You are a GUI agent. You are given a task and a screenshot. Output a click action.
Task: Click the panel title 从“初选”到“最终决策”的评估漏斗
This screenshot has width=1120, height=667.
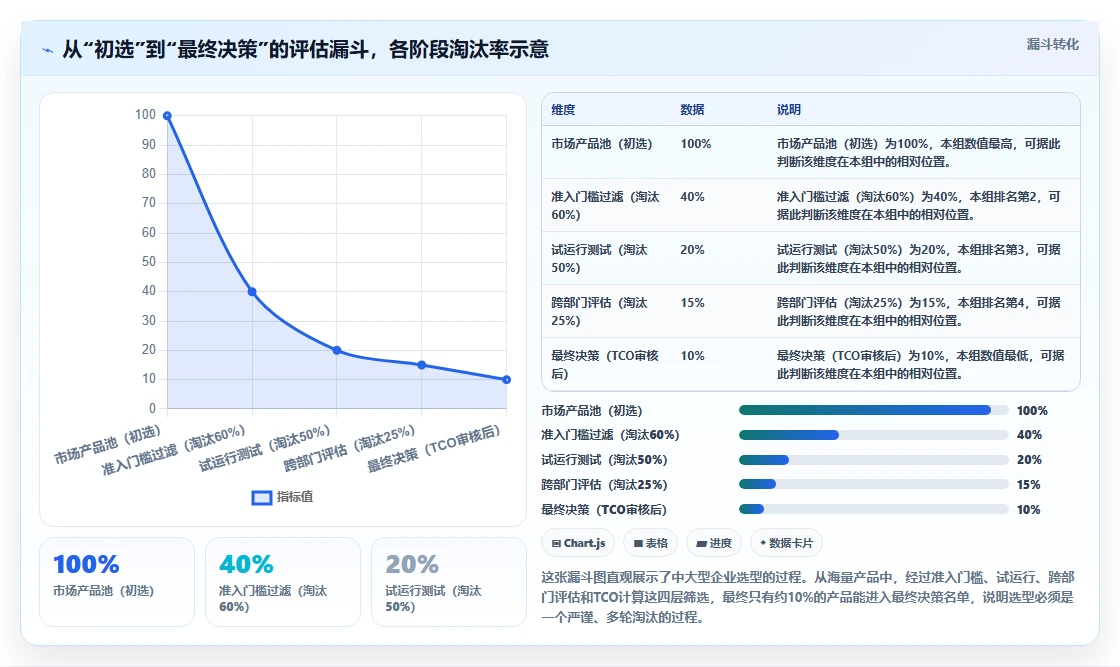coord(305,49)
